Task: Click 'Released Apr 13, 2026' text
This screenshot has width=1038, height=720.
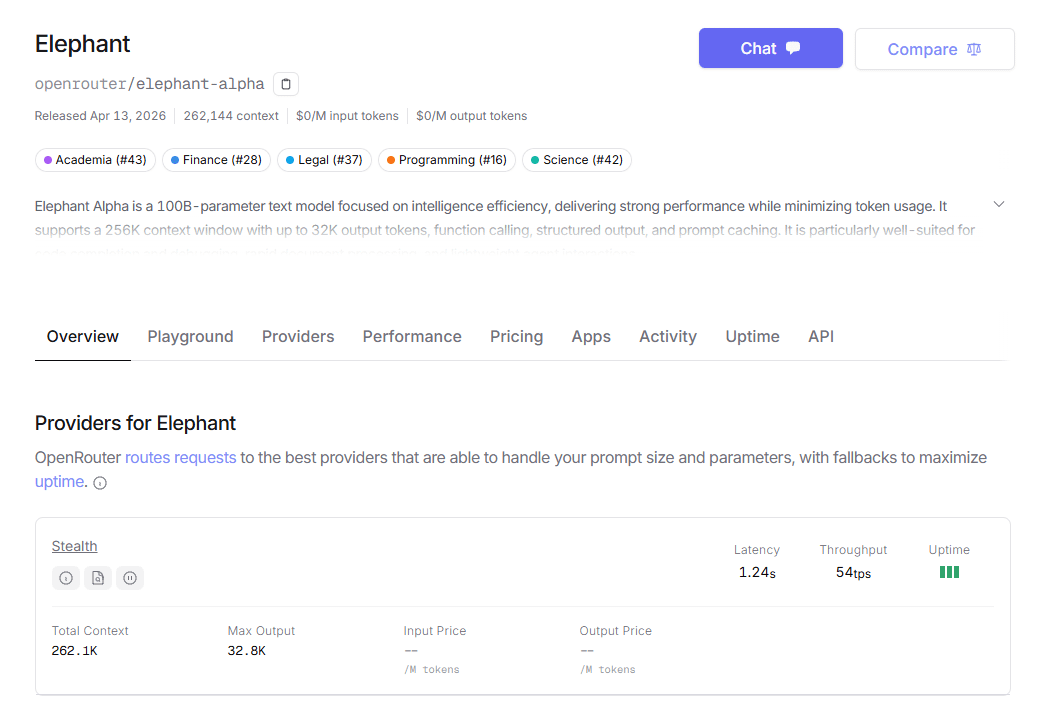Action: [x=100, y=116]
